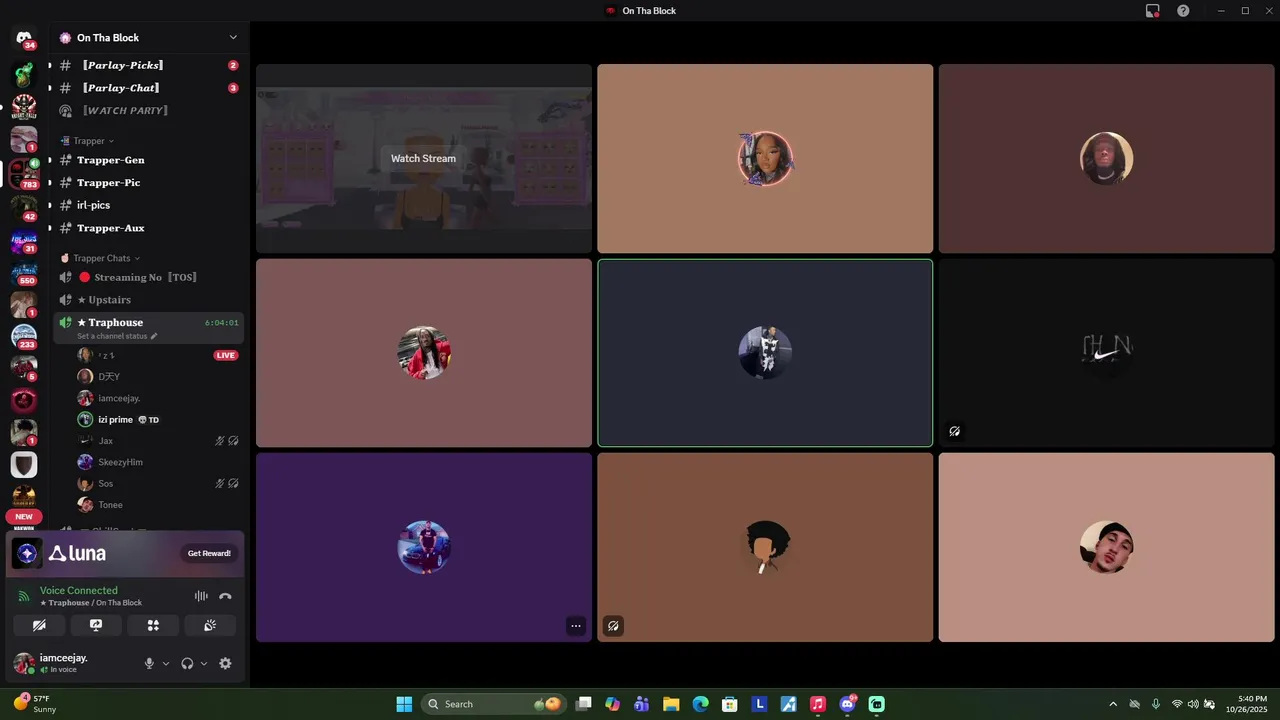Image resolution: width=1280 pixels, height=720 pixels.
Task: Click the taskbar Search box
Action: point(494,704)
